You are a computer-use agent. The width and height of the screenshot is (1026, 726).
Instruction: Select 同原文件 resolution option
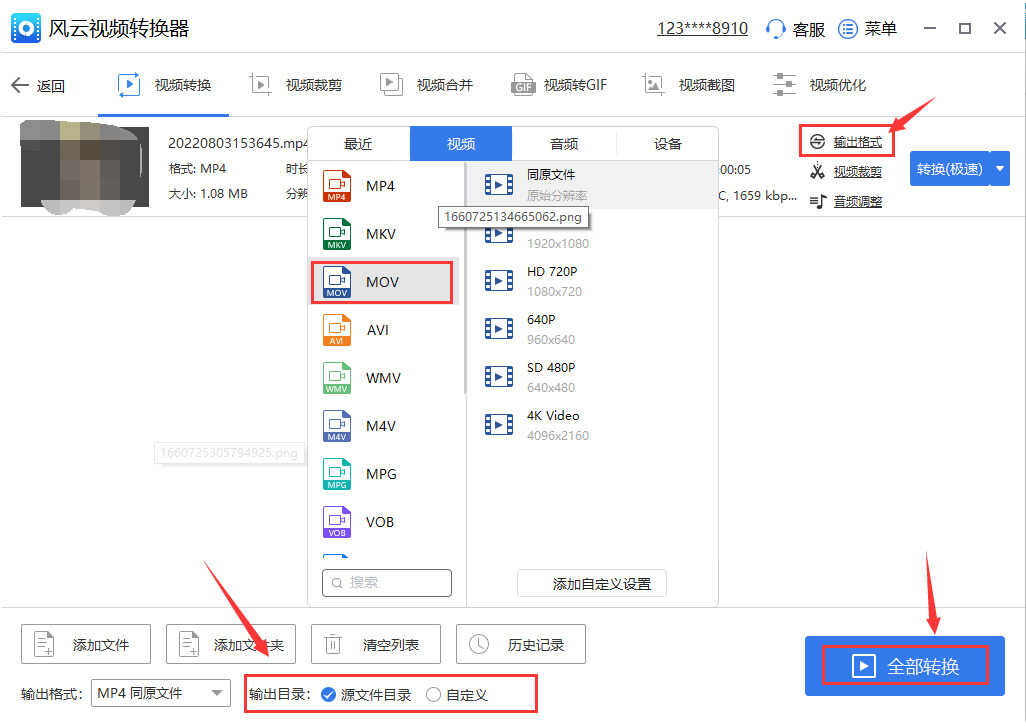click(592, 185)
